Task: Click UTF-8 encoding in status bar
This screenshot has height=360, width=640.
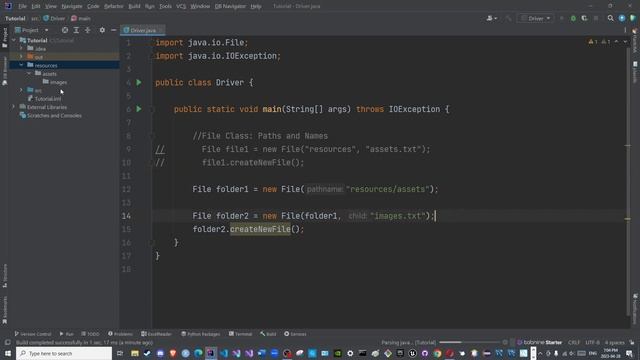Action: click(x=592, y=342)
